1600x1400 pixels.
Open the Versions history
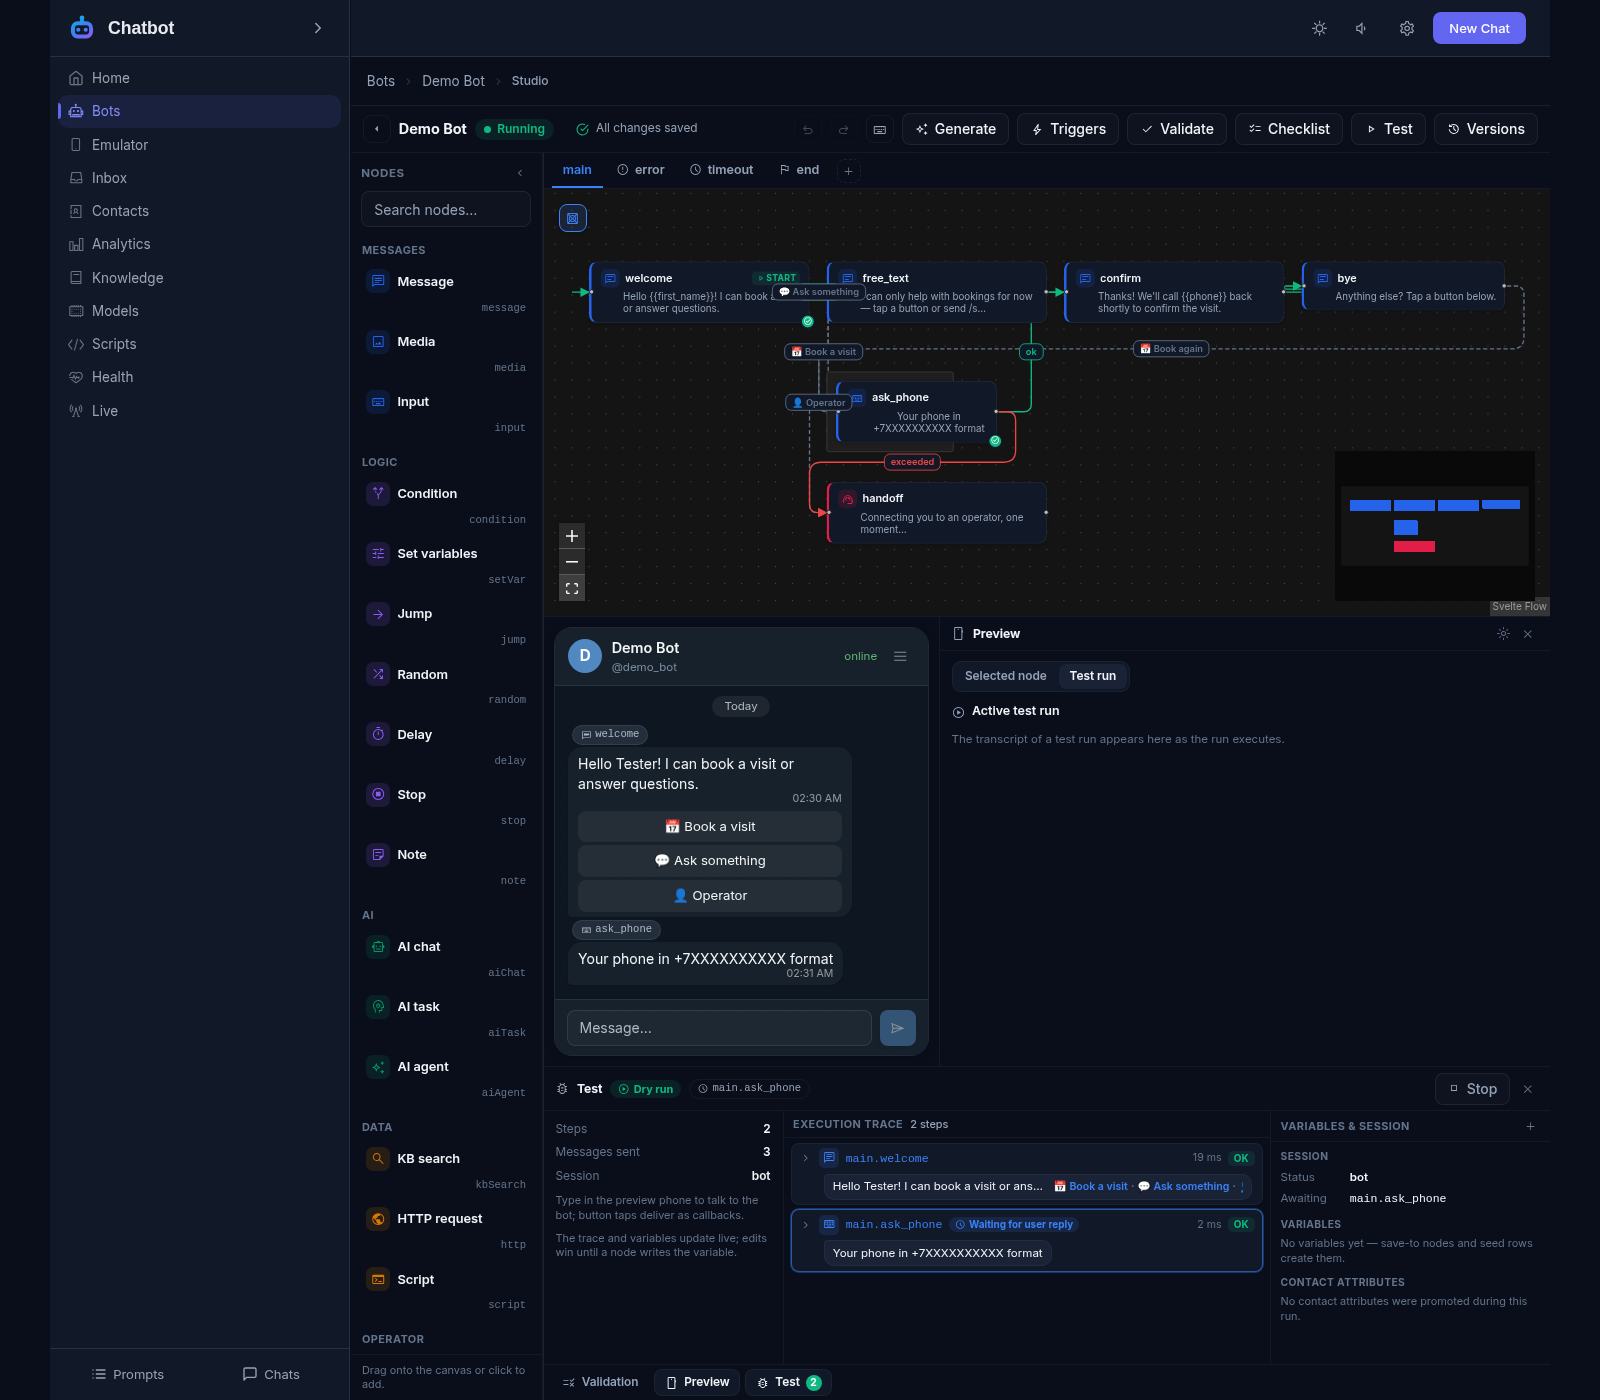tap(1486, 129)
